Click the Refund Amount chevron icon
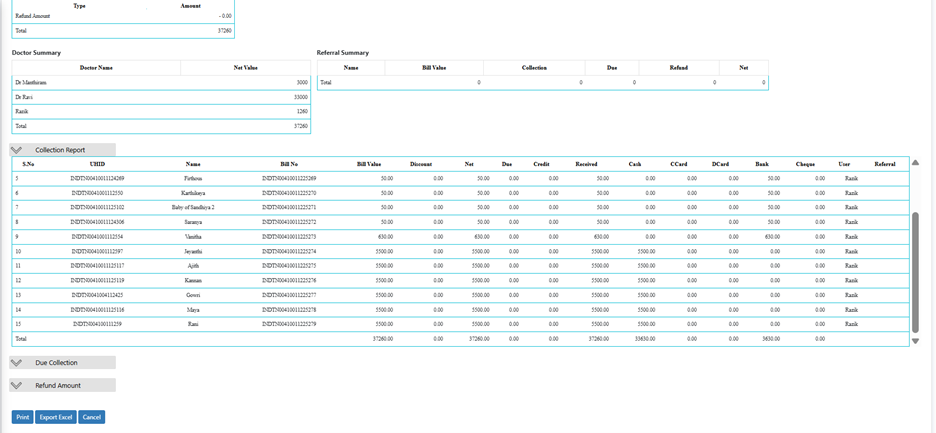 click(x=17, y=385)
